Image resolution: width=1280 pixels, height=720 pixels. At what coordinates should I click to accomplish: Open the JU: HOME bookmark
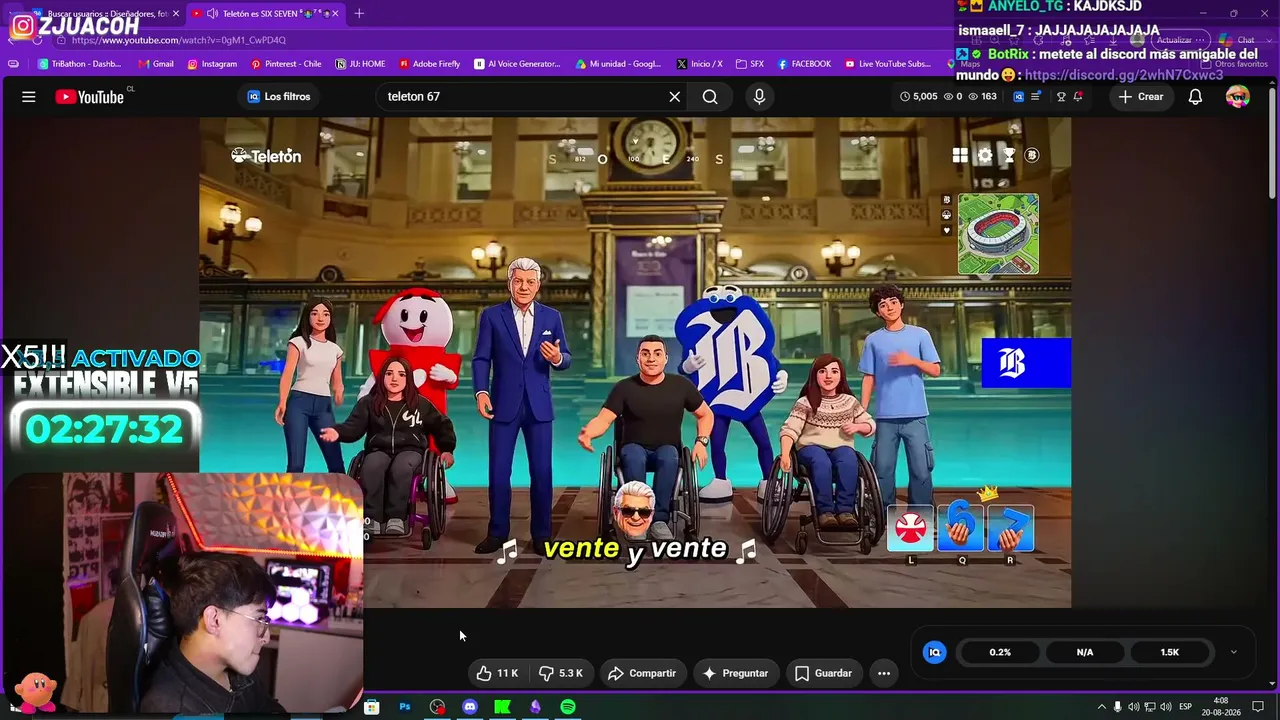coord(360,64)
